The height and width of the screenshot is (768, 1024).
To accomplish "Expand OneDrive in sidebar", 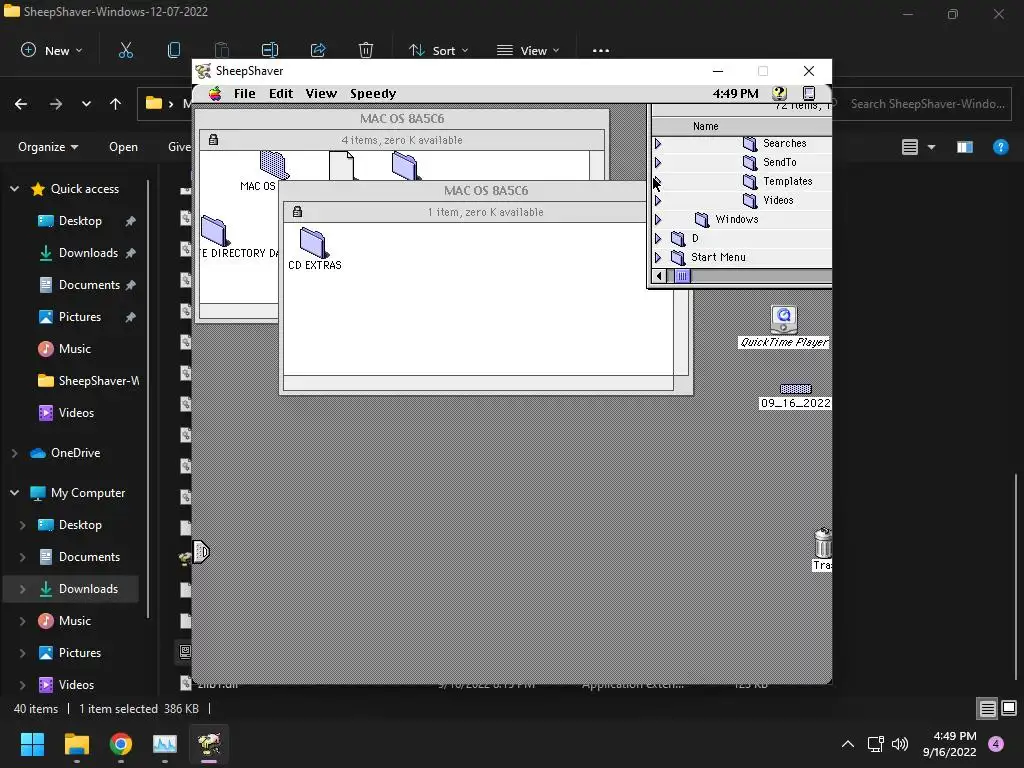I will point(14,453).
